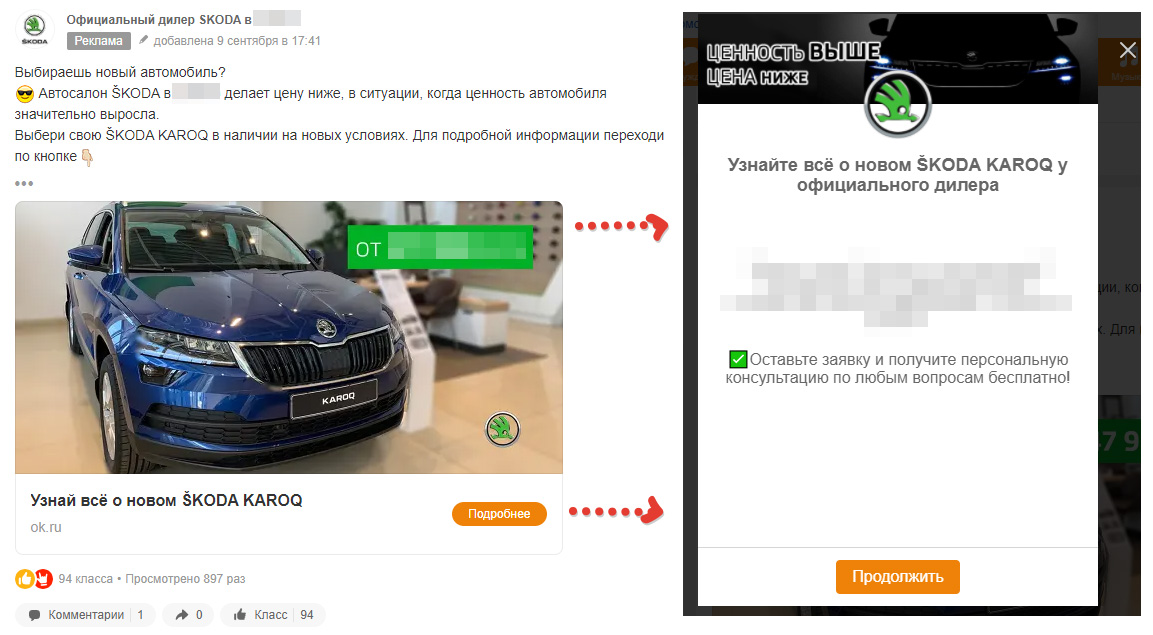Click the round ŠKODA logo in popup
Viewport: 1153px width, 635px height.
(x=897, y=104)
